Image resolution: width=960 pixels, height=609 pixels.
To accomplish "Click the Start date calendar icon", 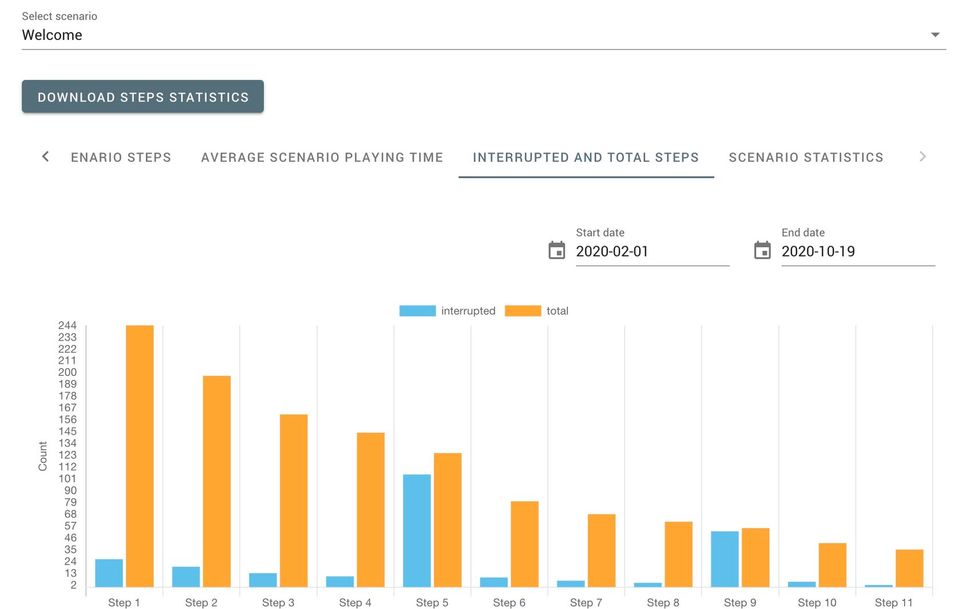I will pos(557,250).
